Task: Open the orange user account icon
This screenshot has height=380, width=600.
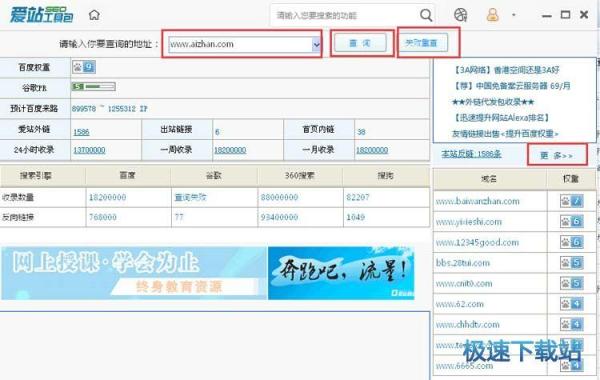Action: pyautogui.click(x=492, y=15)
